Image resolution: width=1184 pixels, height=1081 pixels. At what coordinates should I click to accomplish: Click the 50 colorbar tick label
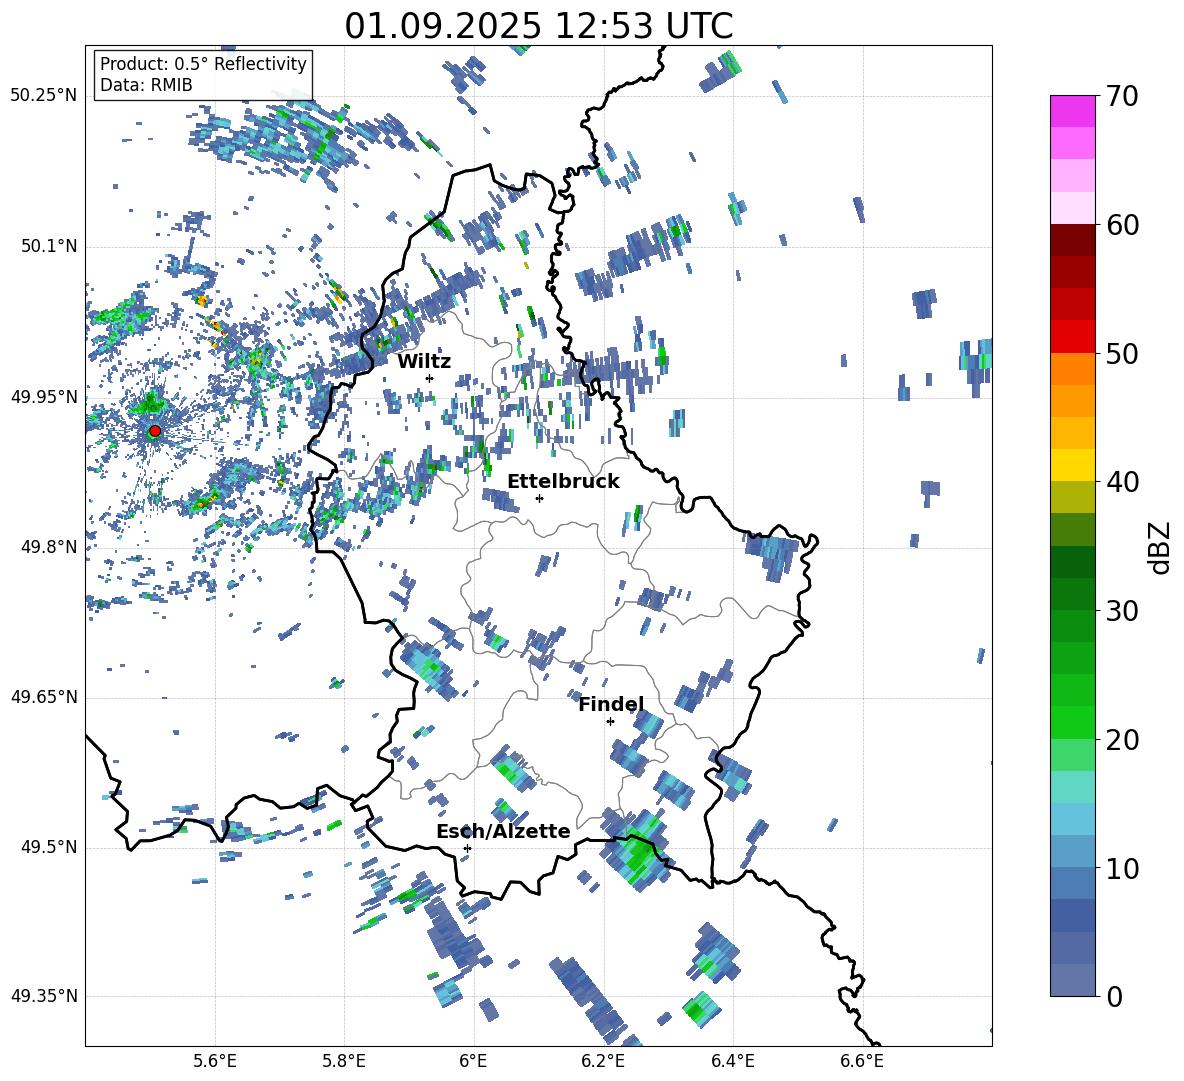click(1122, 353)
